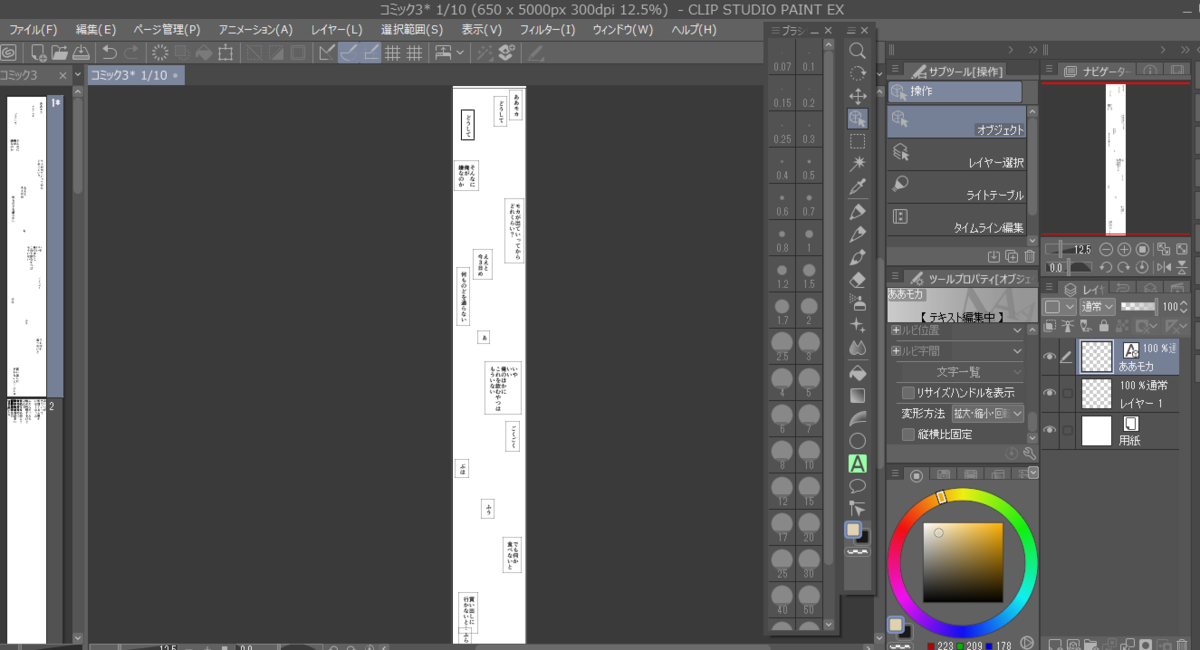Toggle Snap to ruler command bar icon

[x=326, y=52]
